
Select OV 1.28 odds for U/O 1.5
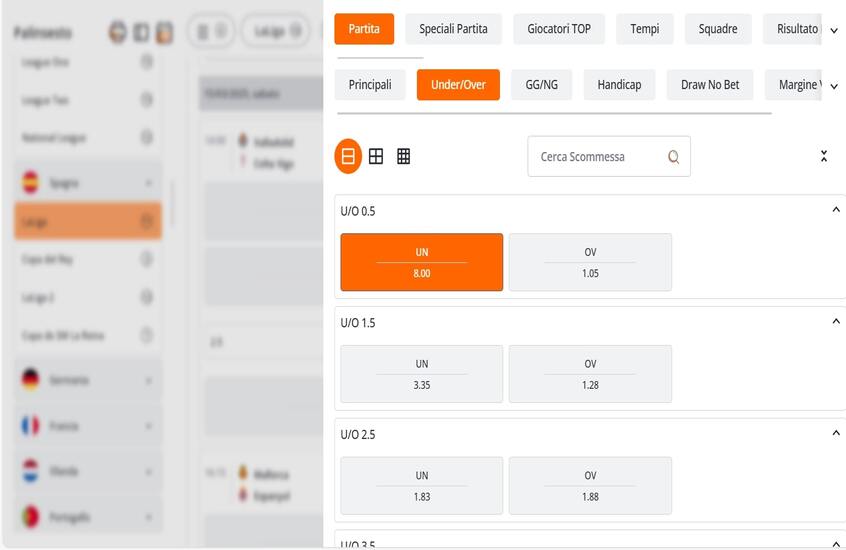590,374
